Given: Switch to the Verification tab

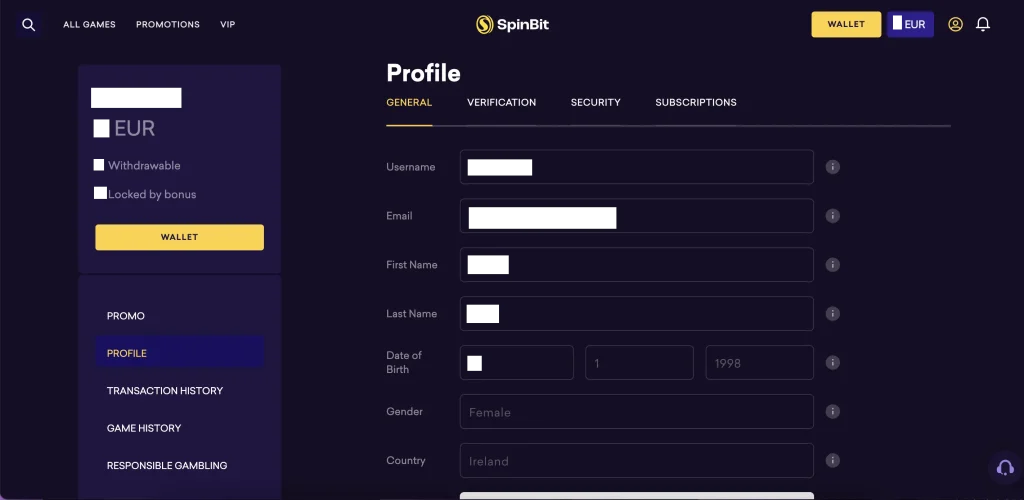Looking at the screenshot, I should [x=502, y=102].
